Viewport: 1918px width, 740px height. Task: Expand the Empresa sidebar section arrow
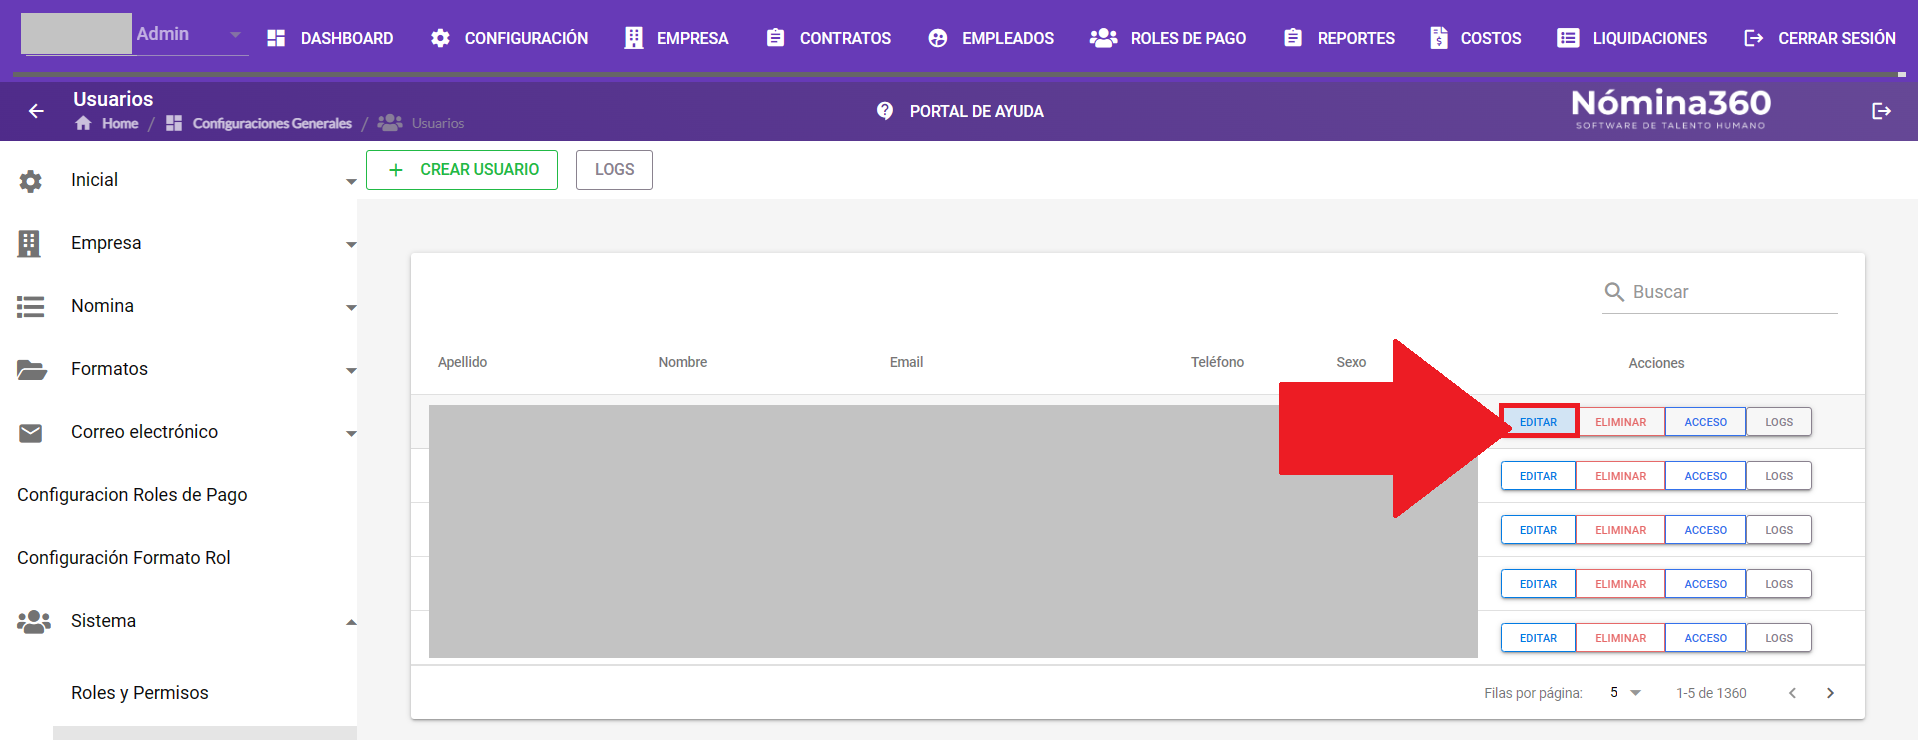pos(351,245)
